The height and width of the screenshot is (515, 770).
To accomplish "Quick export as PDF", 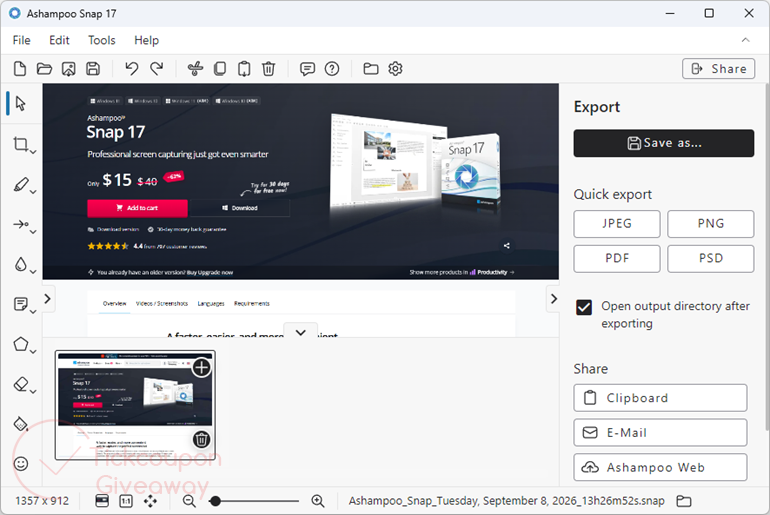I will (x=617, y=259).
